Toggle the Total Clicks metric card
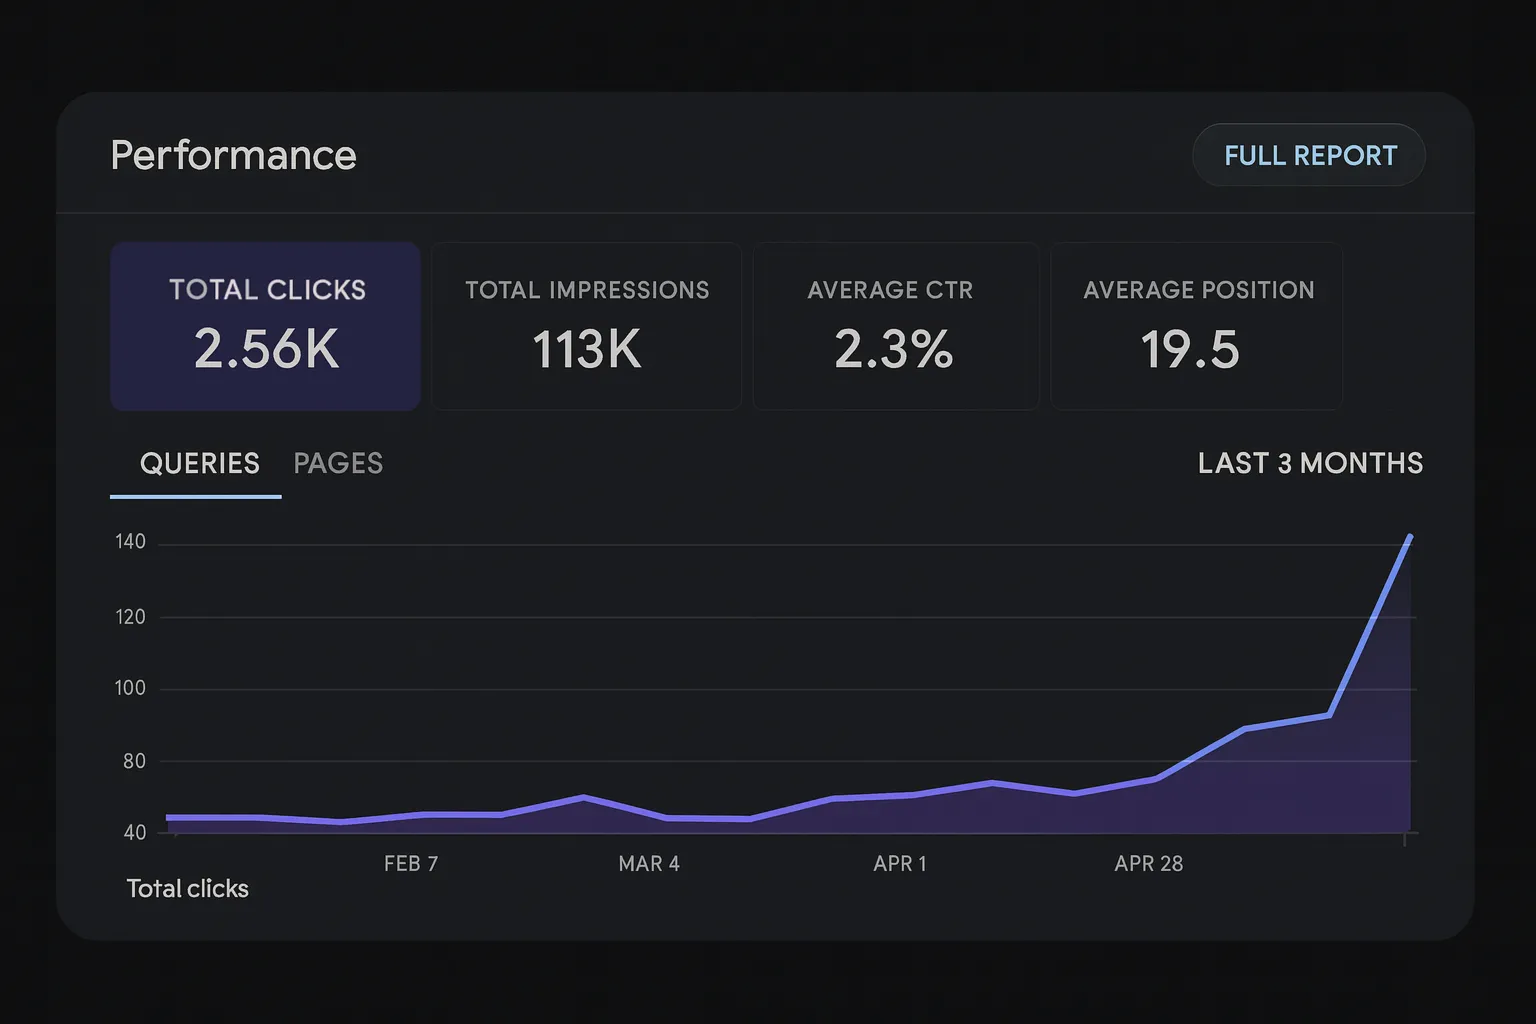1536x1024 pixels. click(x=265, y=326)
